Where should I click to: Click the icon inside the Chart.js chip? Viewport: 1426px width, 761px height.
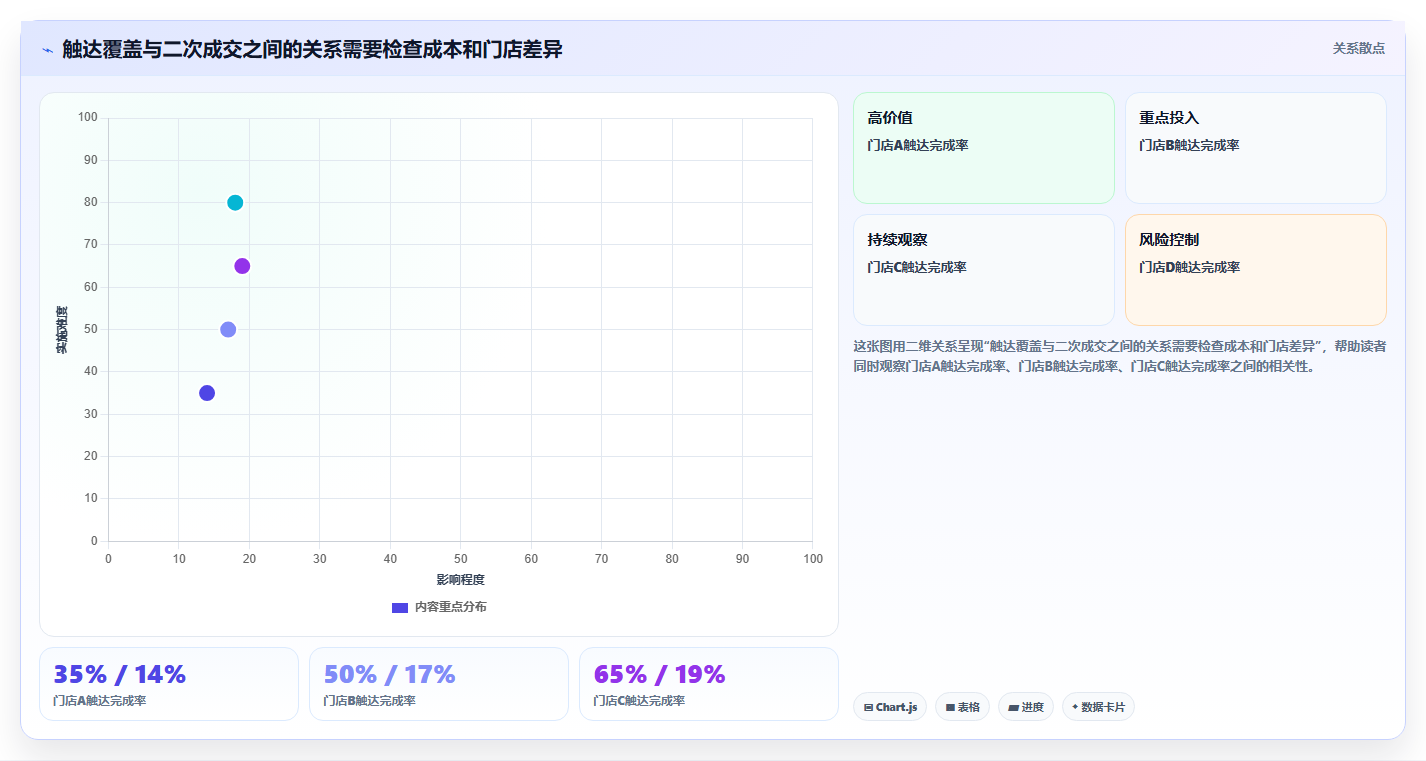pos(868,708)
